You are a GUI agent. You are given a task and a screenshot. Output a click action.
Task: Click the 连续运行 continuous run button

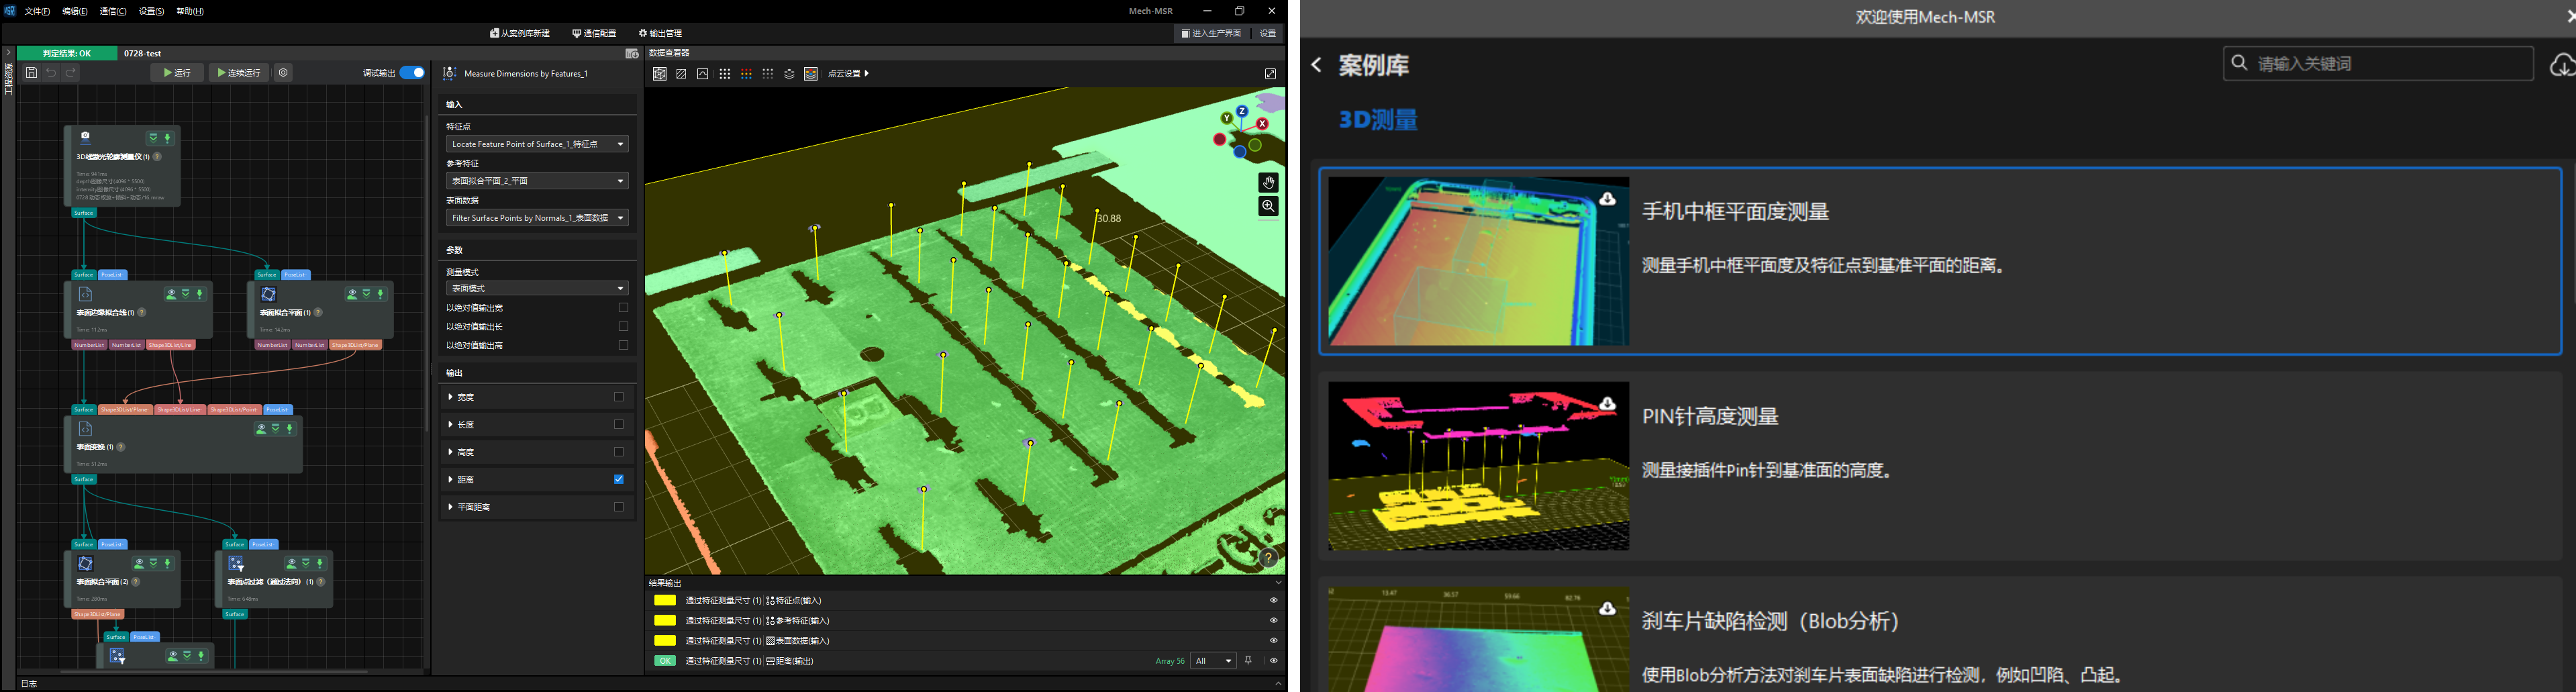point(239,73)
